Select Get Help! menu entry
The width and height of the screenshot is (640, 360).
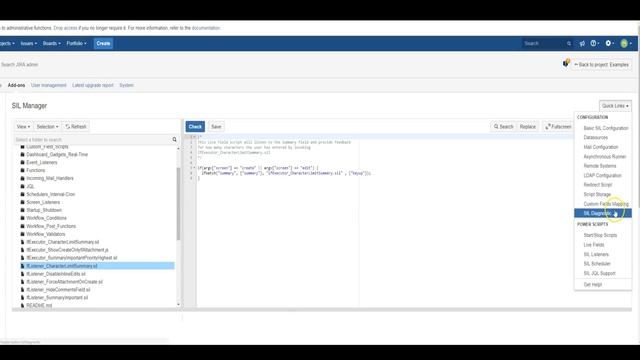603,285
